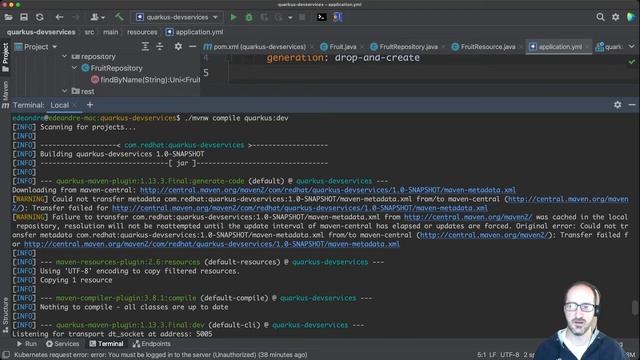Collapse the FruitRepository tree node
The height and width of the screenshot is (360, 640).
(75, 68)
